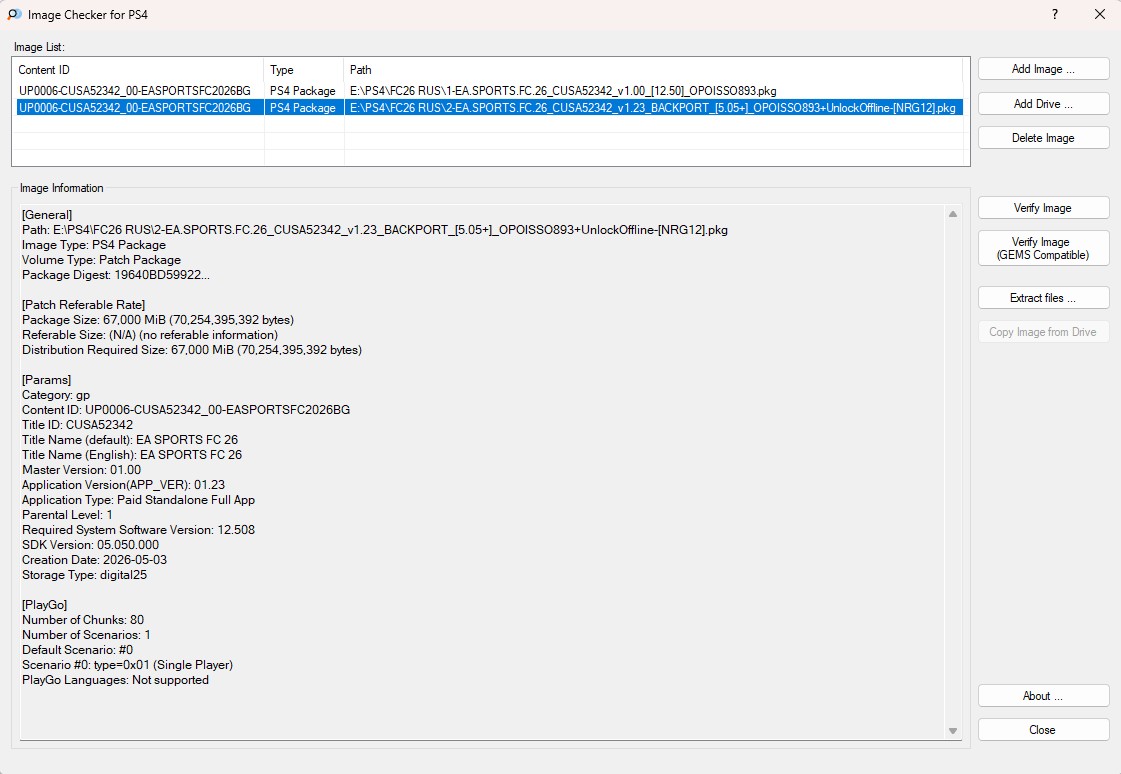Viewport: 1121px width, 774px height.
Task: Click Title Name (English) line
Action: click(x=132, y=455)
